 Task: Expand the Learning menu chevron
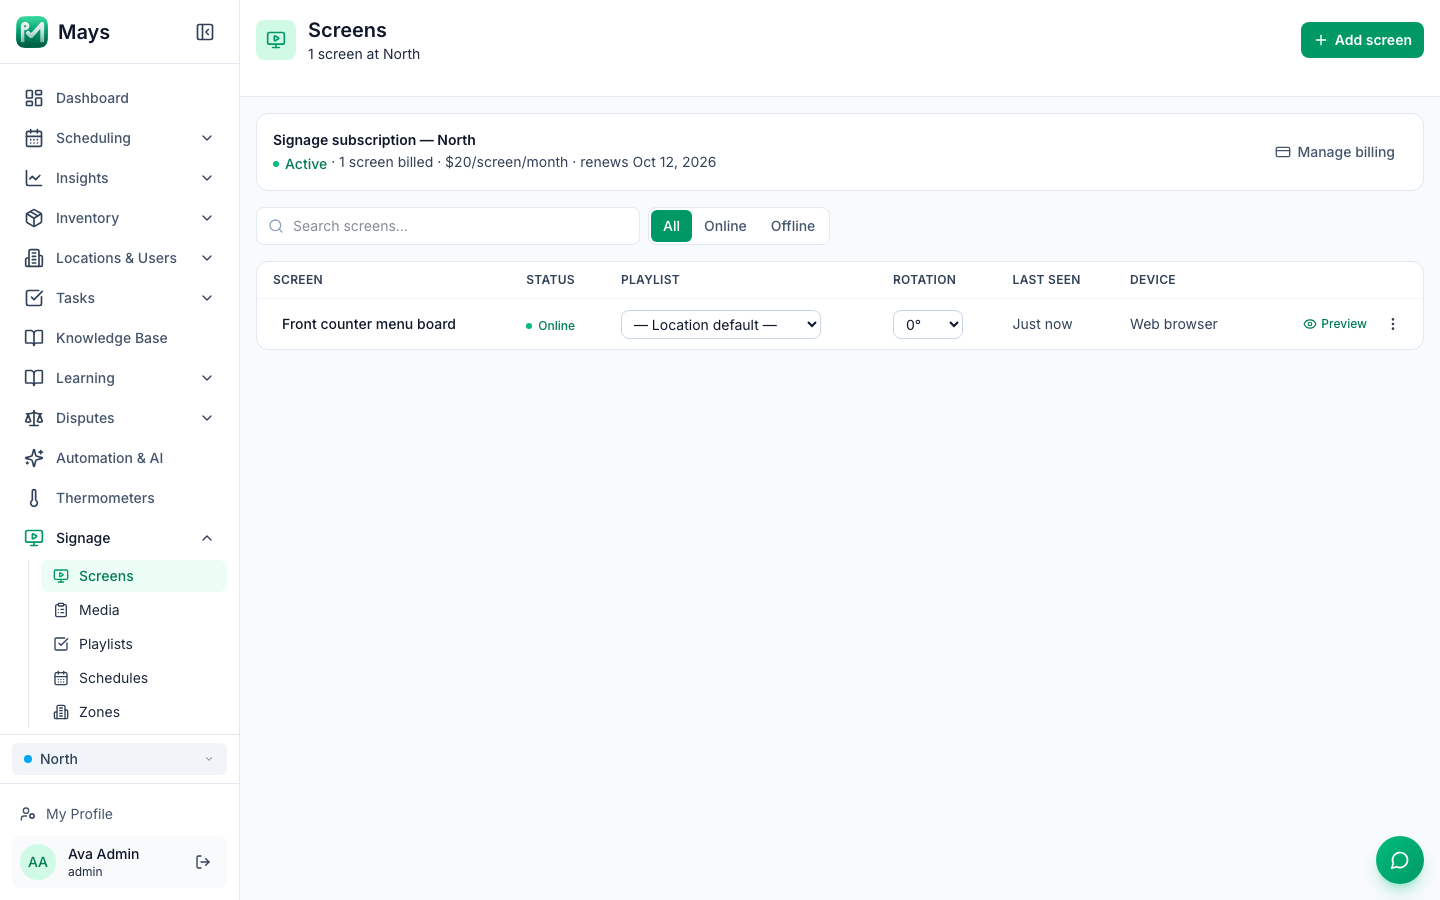coord(207,378)
